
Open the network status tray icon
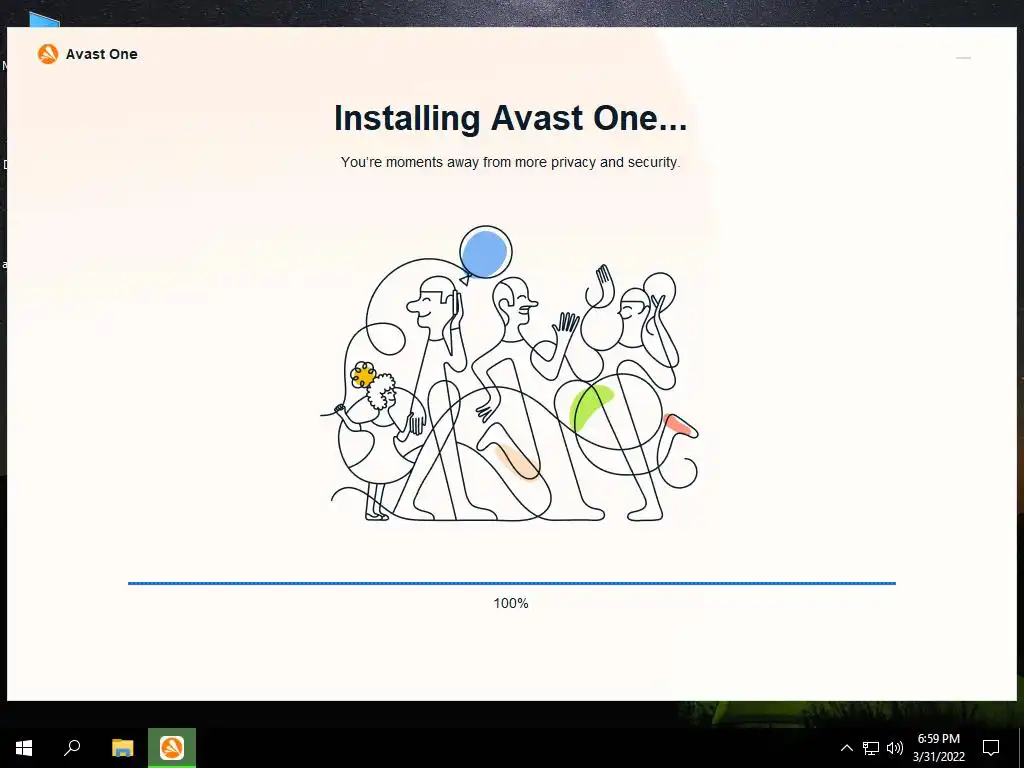pos(871,748)
